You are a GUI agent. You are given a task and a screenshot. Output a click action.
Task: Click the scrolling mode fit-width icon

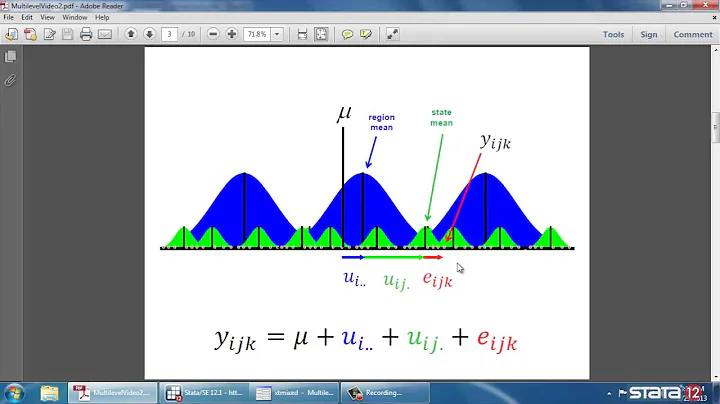point(302,34)
